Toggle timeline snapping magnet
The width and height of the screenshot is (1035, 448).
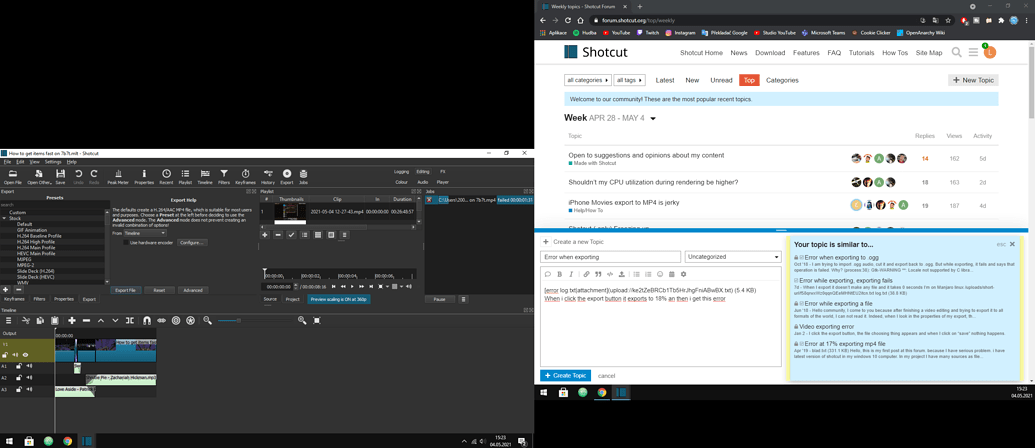(x=147, y=320)
